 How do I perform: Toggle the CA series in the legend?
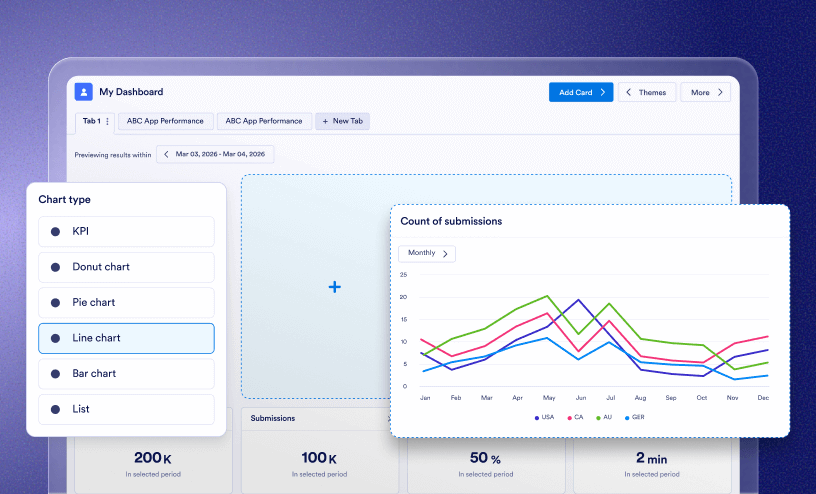[575, 417]
